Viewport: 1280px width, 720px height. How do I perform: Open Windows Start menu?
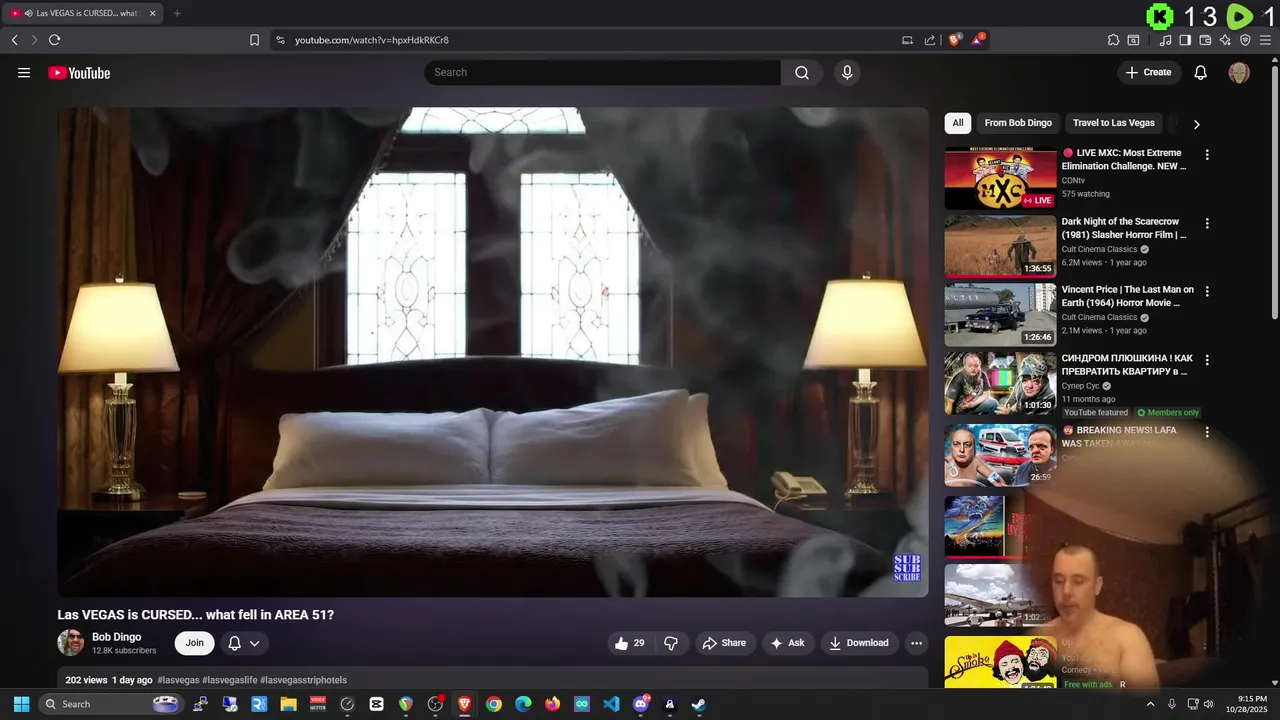[21, 704]
